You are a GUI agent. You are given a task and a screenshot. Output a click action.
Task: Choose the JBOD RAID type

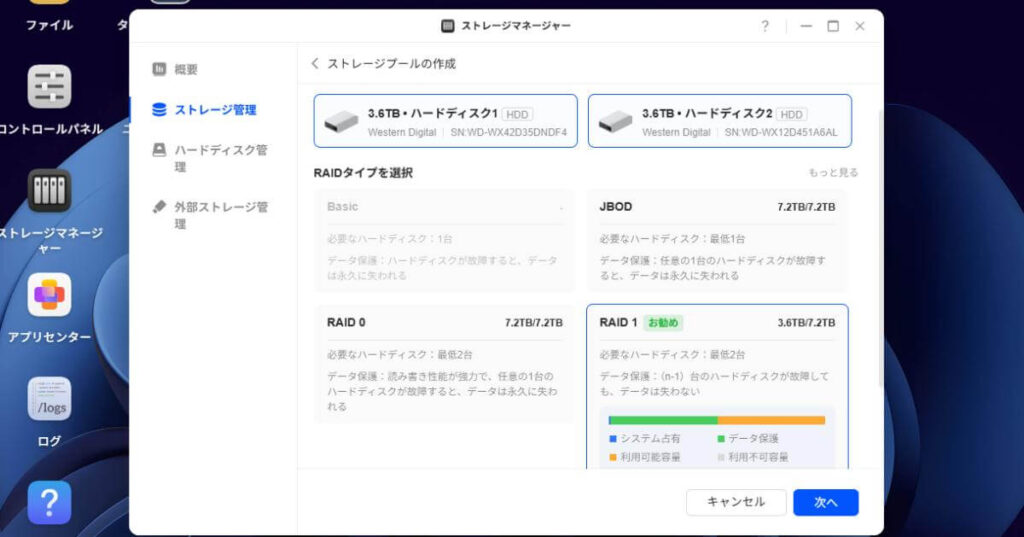717,241
